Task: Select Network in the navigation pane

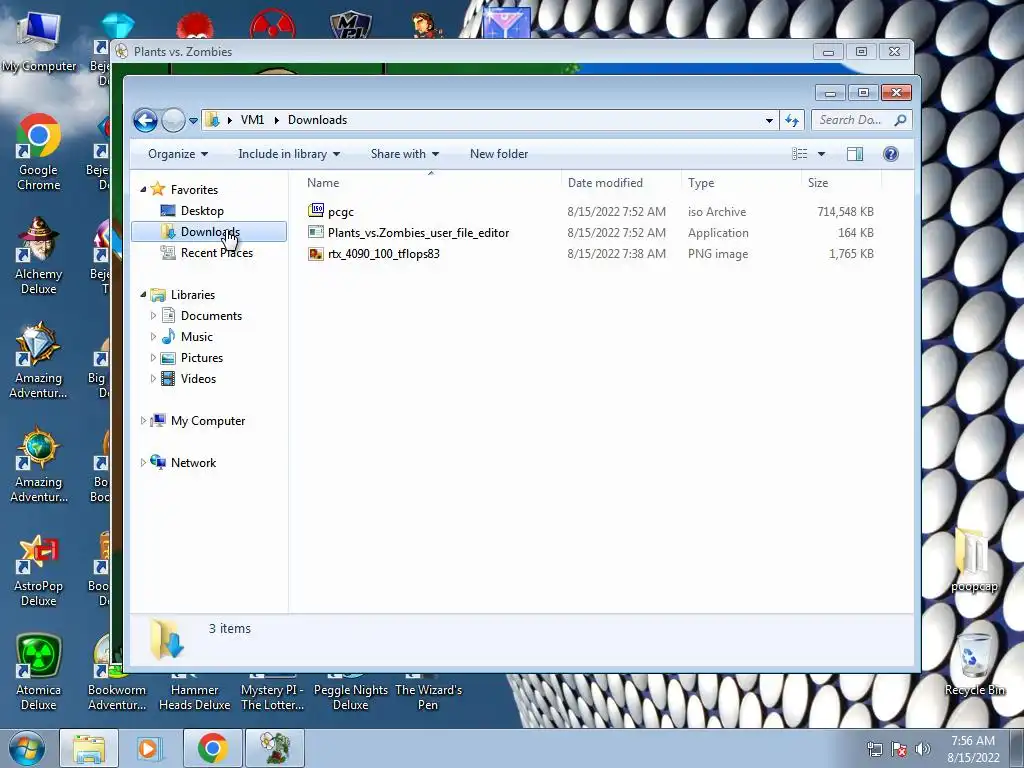Action: tap(193, 462)
